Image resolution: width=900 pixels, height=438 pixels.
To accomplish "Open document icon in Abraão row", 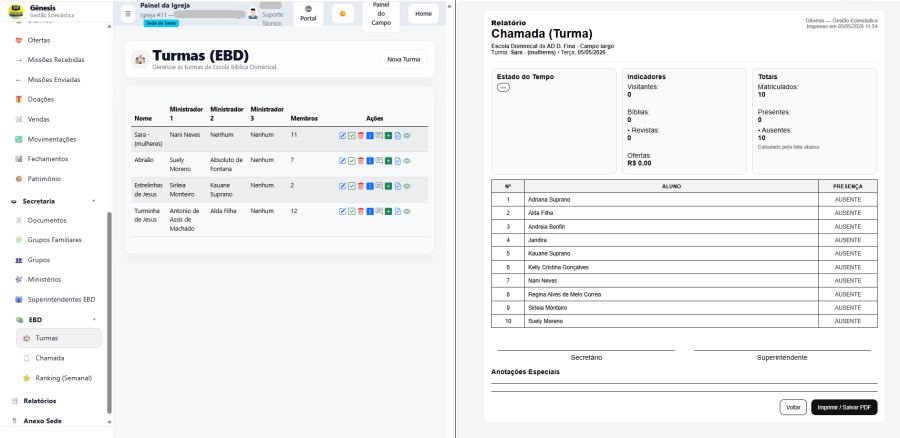I will pyautogui.click(x=398, y=161).
